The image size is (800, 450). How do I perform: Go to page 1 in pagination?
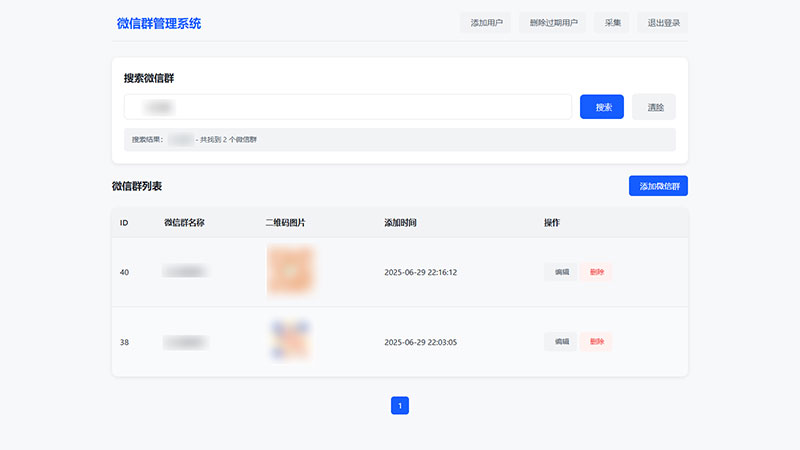coord(400,406)
